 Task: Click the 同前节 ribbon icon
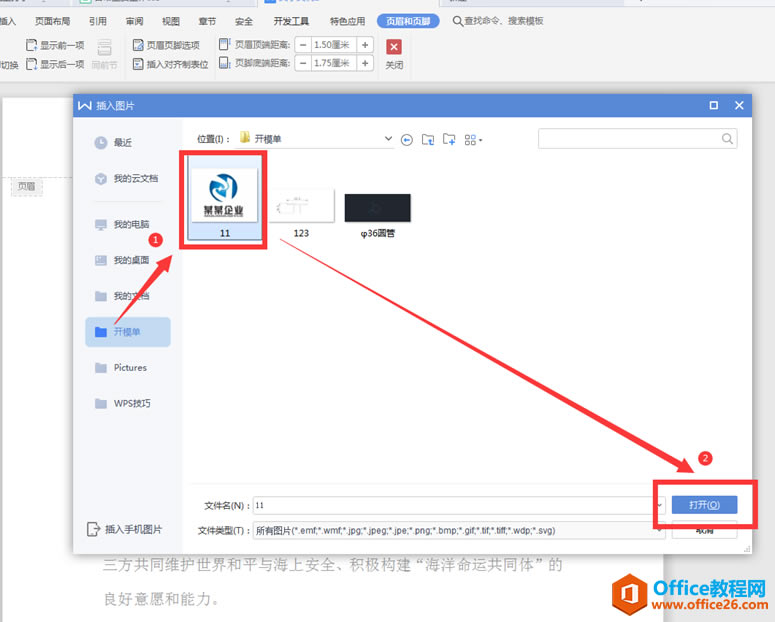104,54
